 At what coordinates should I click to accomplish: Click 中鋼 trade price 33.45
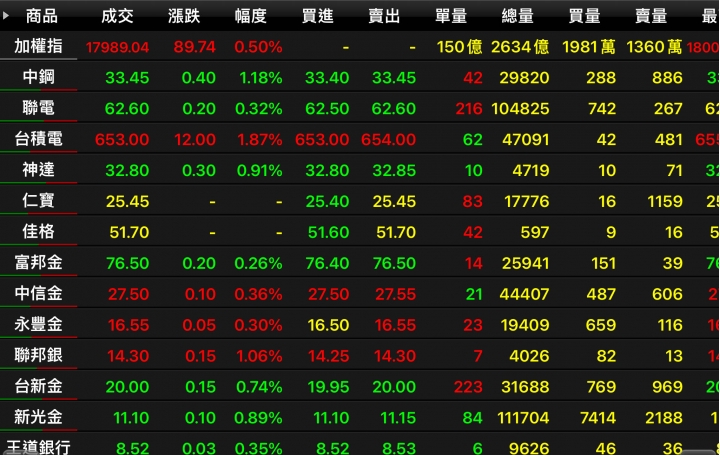tap(127, 78)
